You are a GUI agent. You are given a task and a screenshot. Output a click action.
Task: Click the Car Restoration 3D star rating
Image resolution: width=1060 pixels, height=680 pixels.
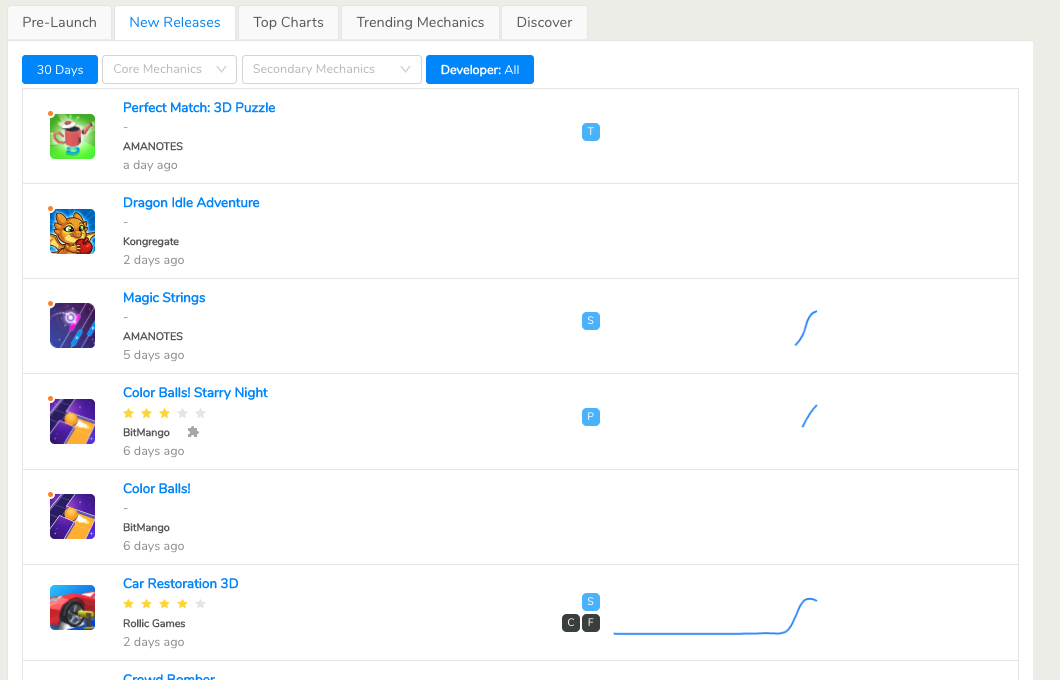164,604
